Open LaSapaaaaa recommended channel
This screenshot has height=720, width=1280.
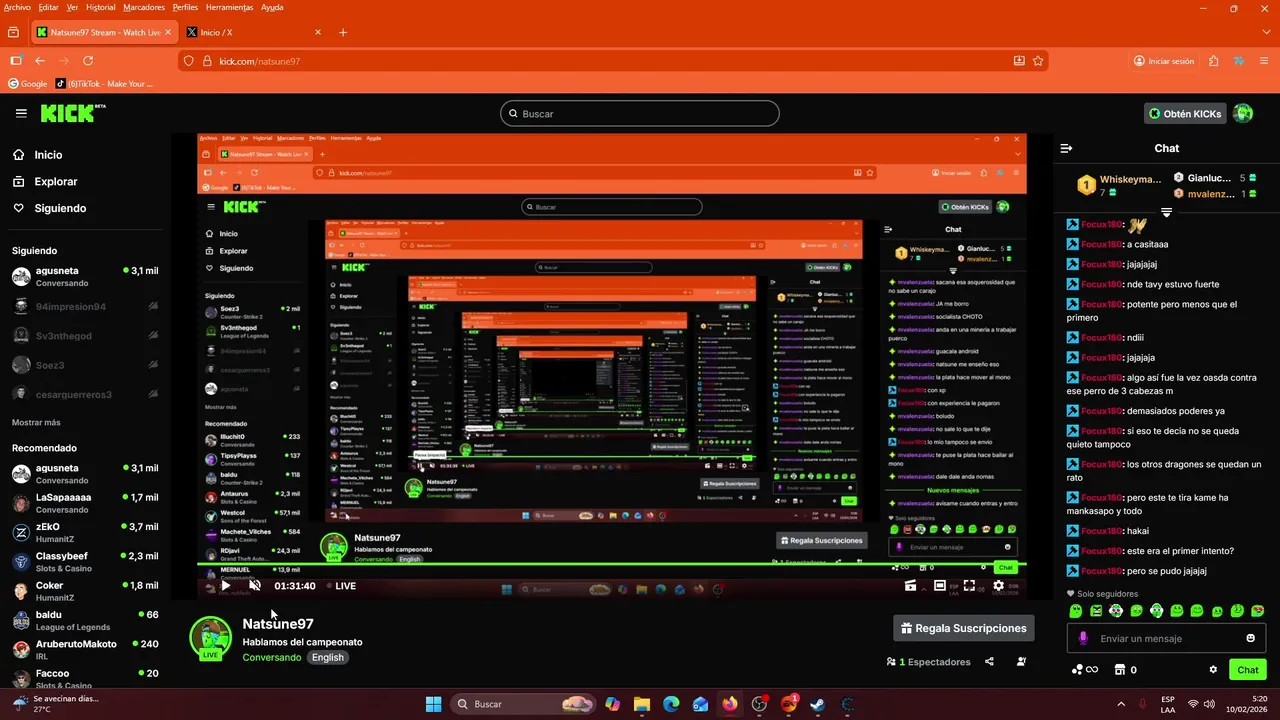click(x=85, y=503)
